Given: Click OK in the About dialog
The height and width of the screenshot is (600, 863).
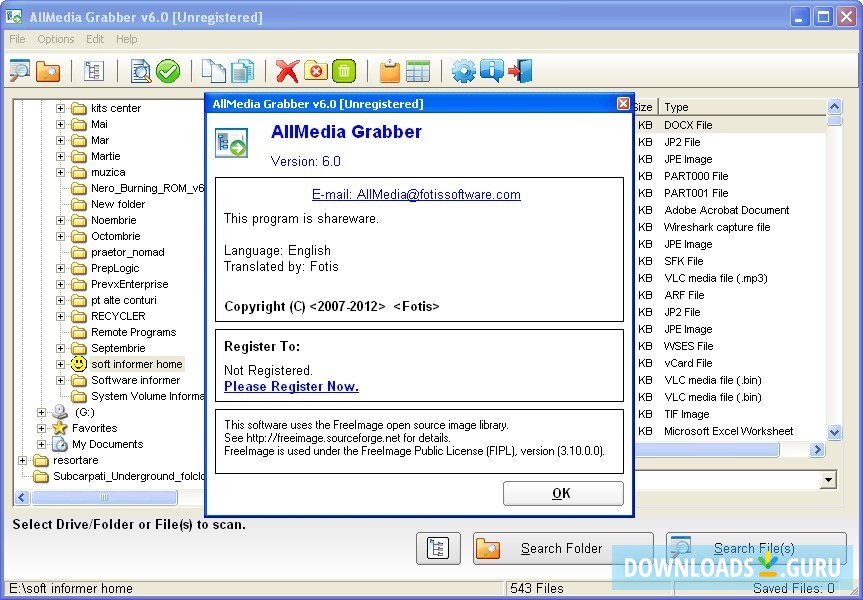Looking at the screenshot, I should tap(563, 493).
